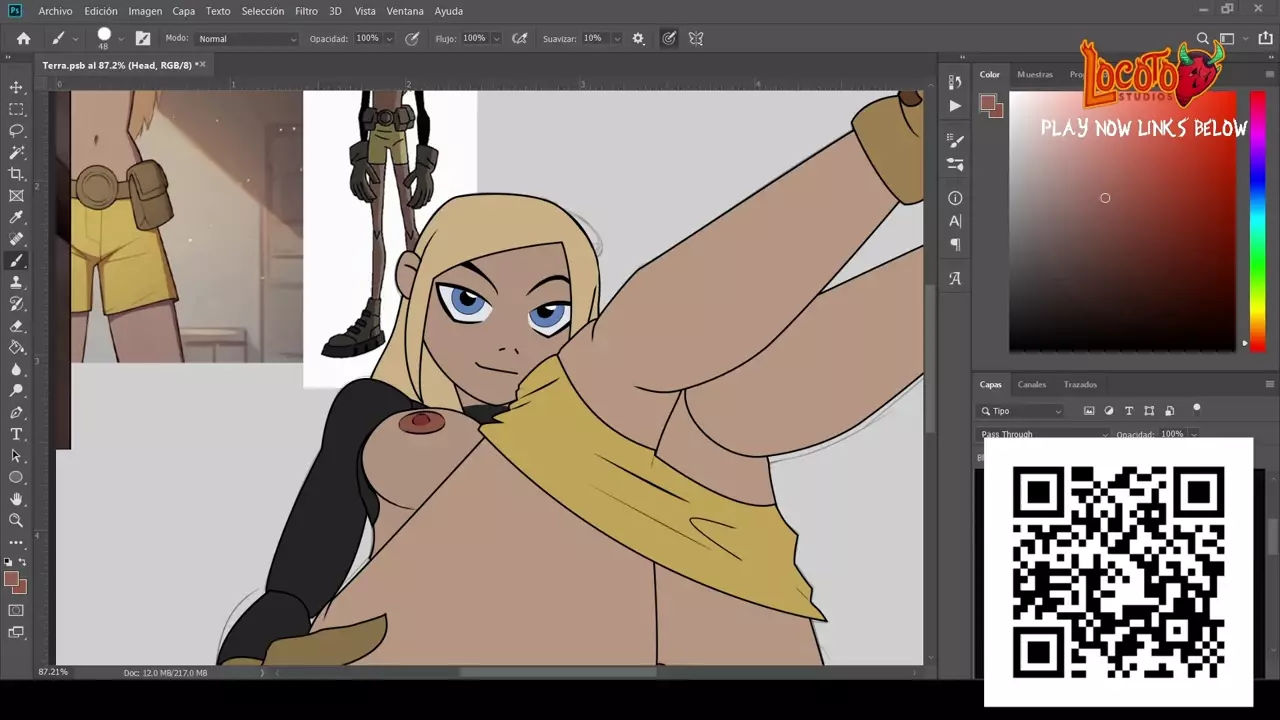1280x720 pixels.
Task: Close the Terra.psb document tab
Action: tap(202, 65)
